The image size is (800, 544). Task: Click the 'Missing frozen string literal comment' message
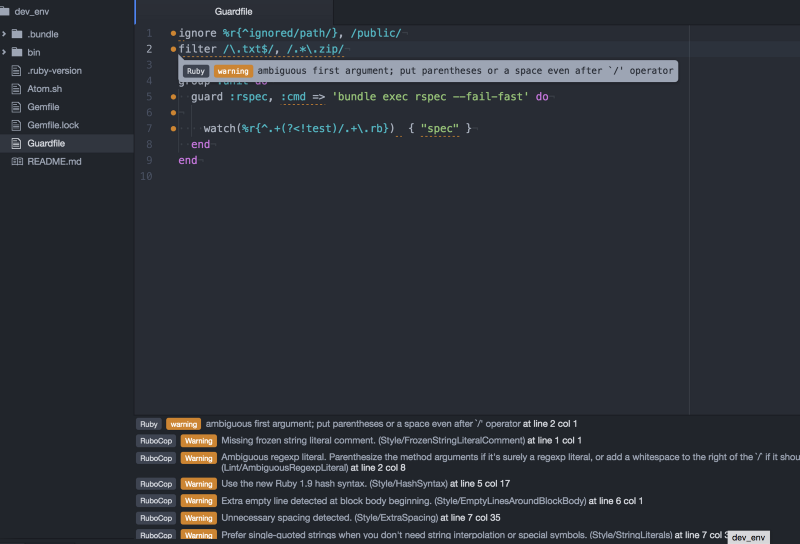pyautogui.click(x=298, y=440)
